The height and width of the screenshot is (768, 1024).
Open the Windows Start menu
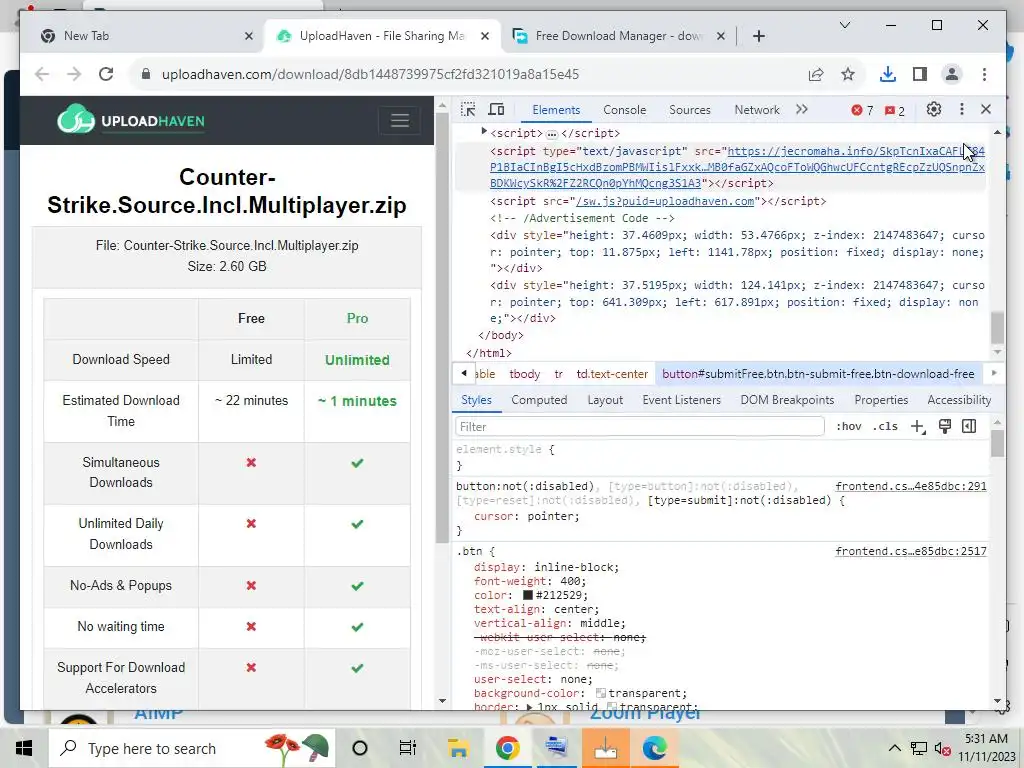pyautogui.click(x=24, y=748)
